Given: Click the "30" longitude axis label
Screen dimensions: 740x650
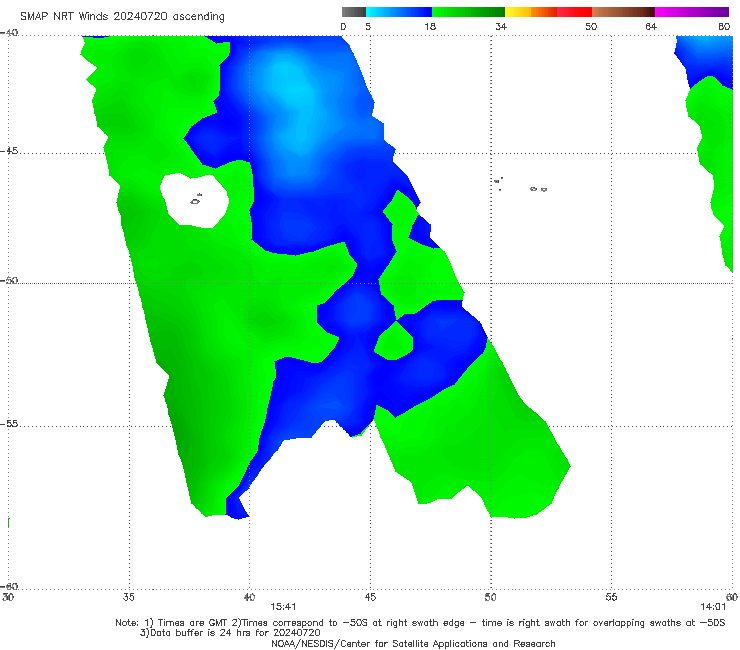Looking at the screenshot, I should coord(8,597).
